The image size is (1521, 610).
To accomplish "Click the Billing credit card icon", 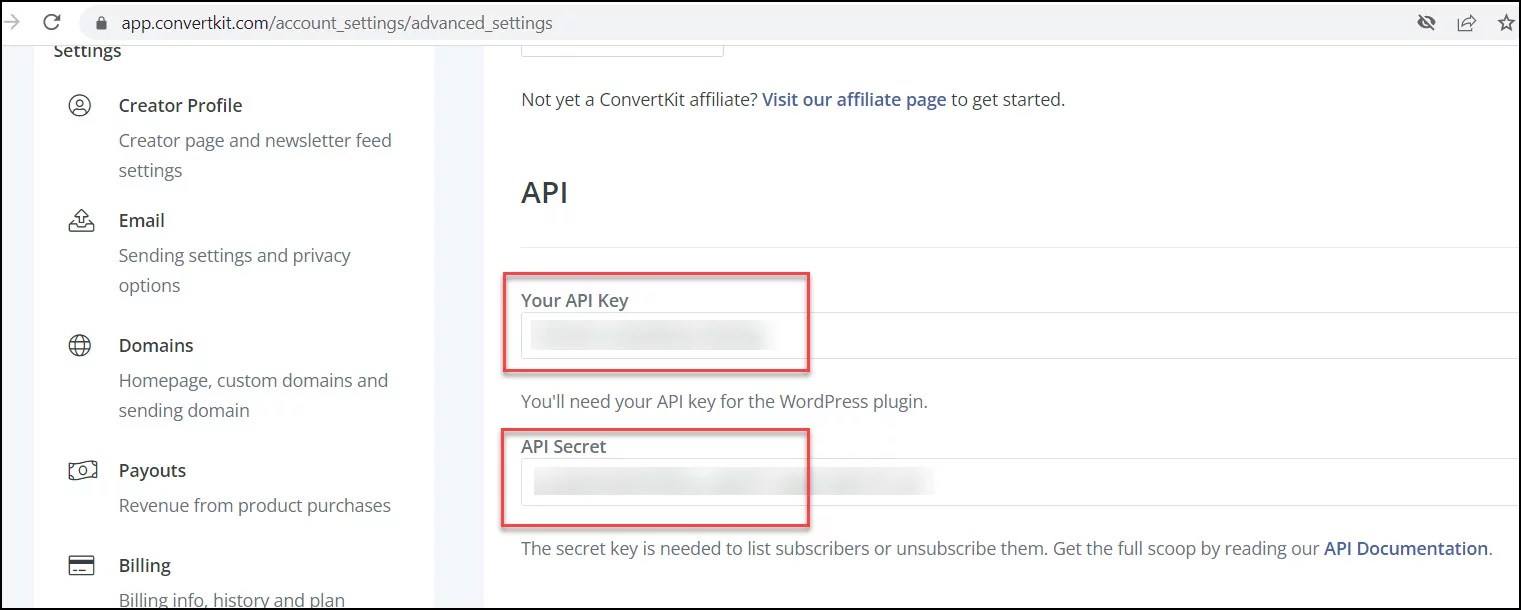I will coord(80,565).
